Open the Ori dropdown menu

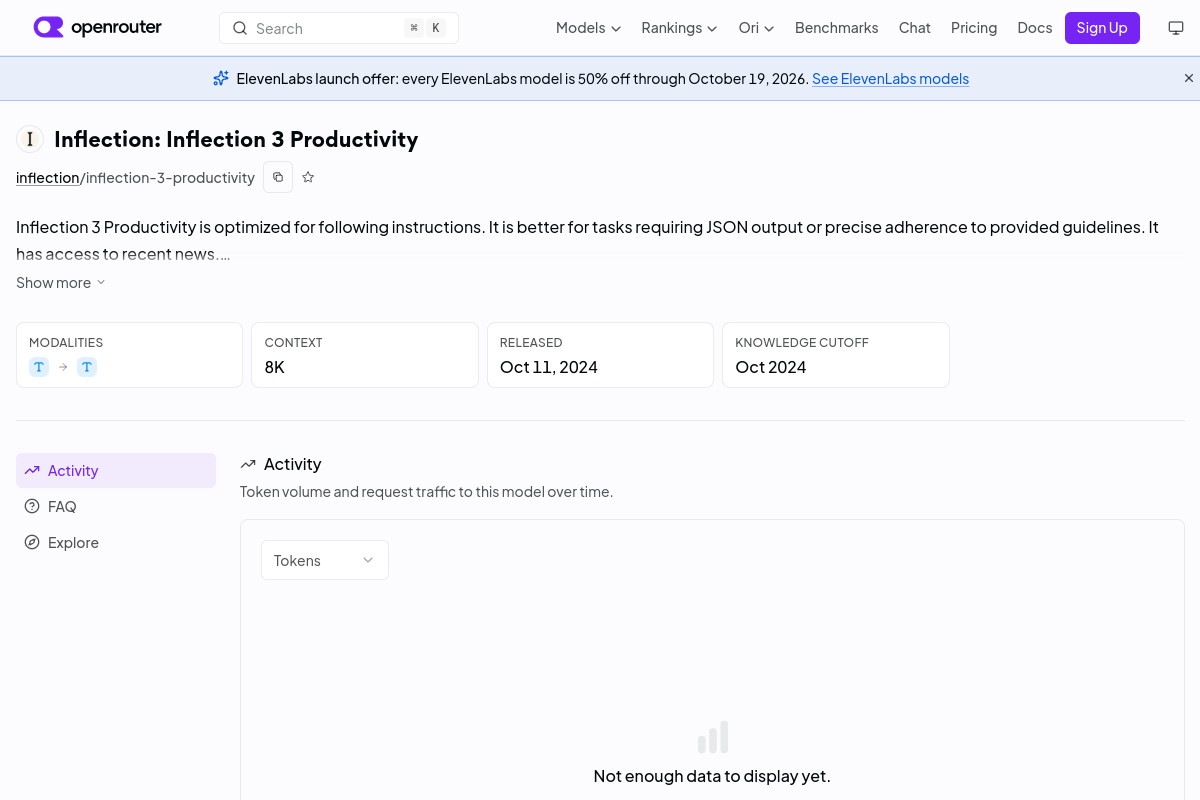tap(756, 28)
